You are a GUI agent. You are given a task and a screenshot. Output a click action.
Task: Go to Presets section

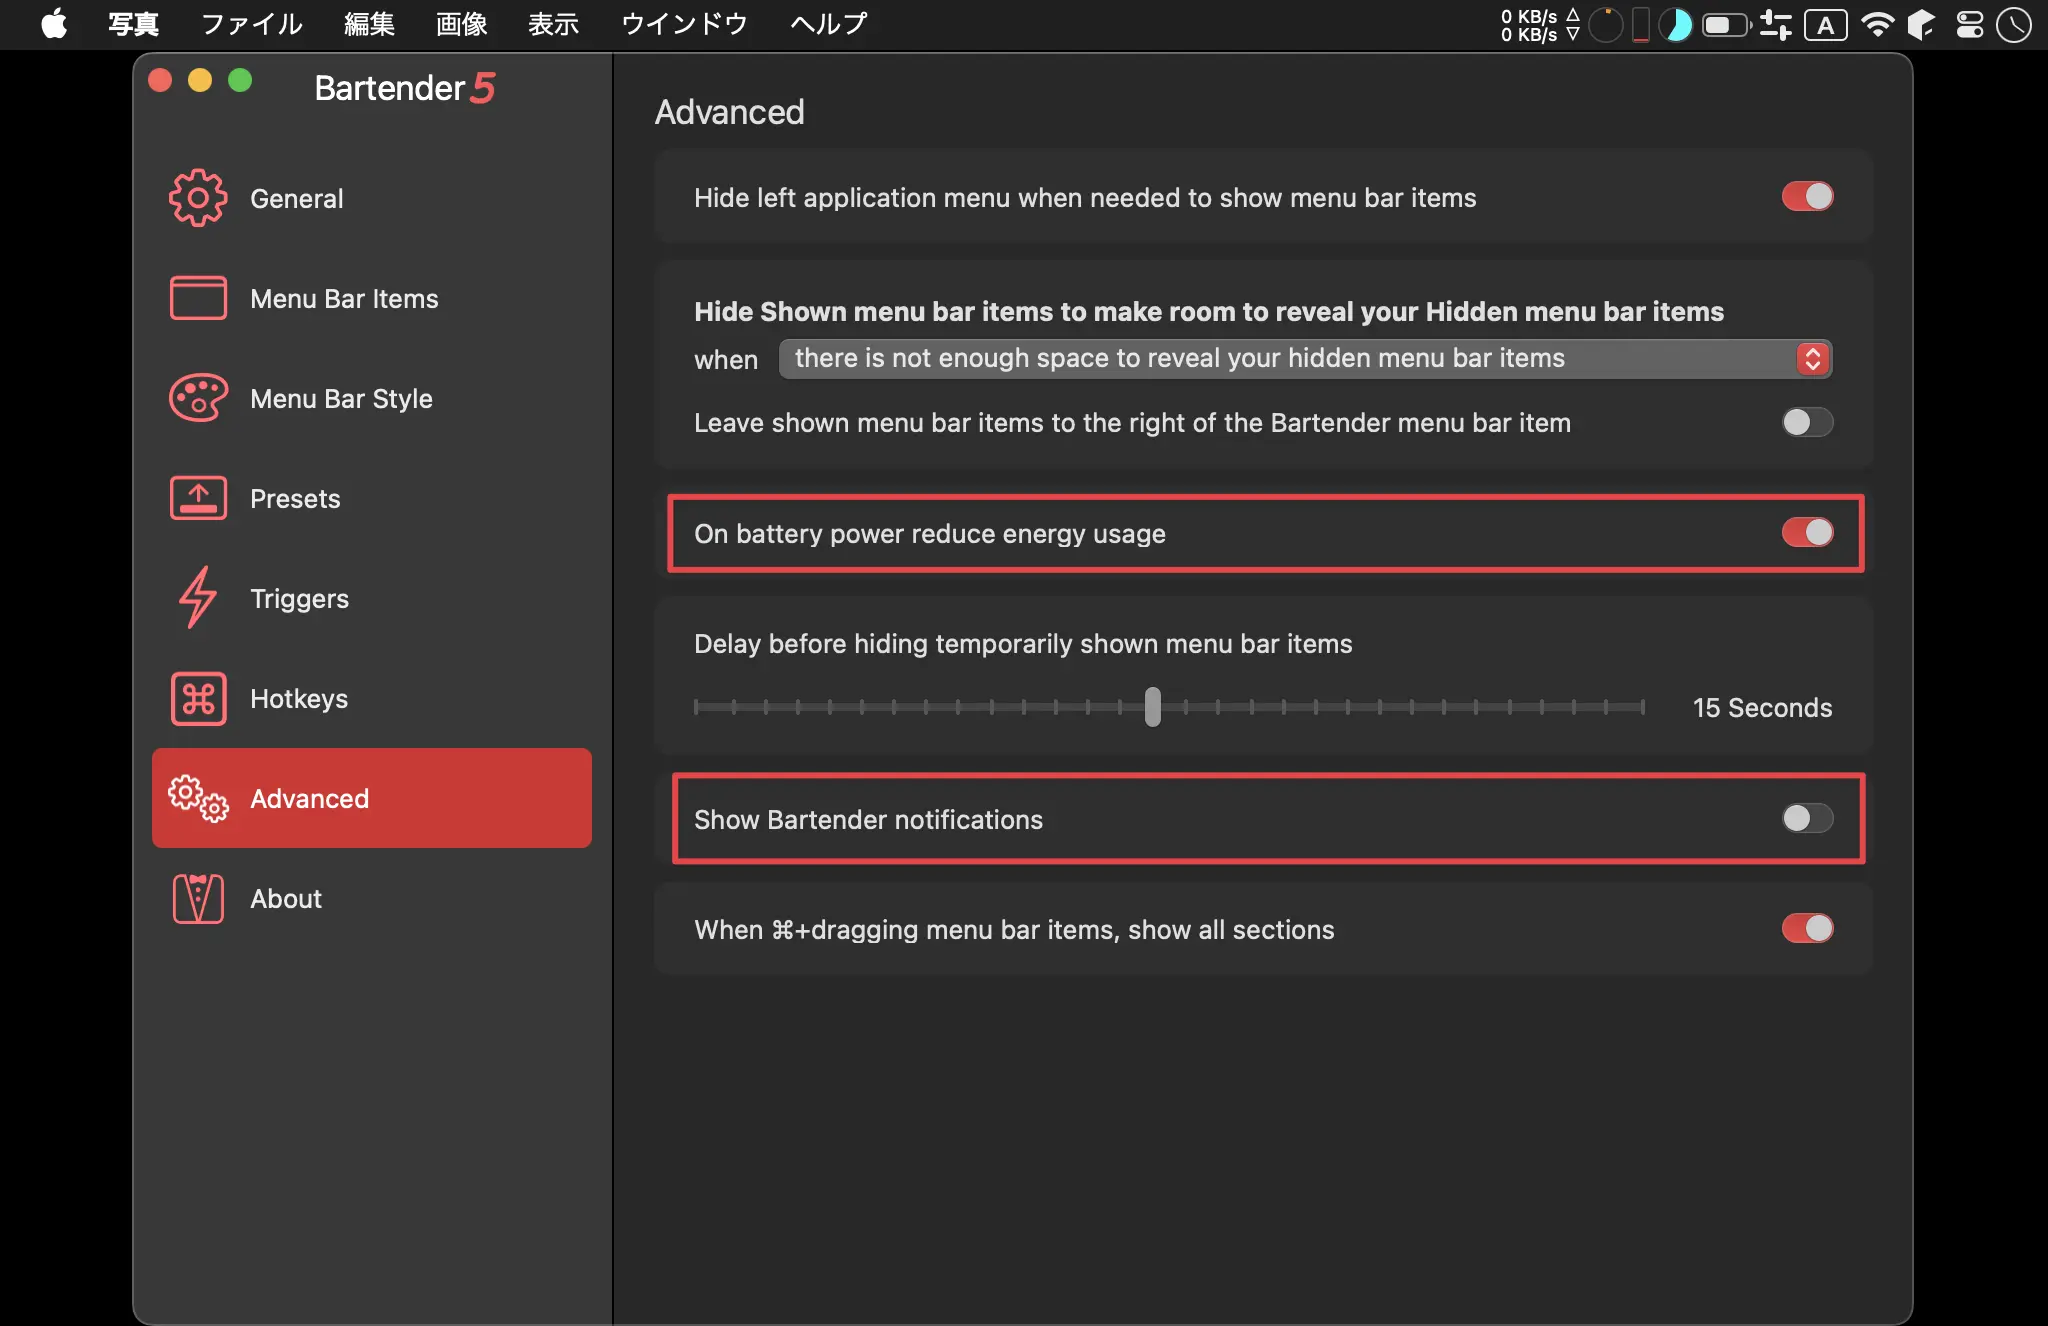(372, 498)
